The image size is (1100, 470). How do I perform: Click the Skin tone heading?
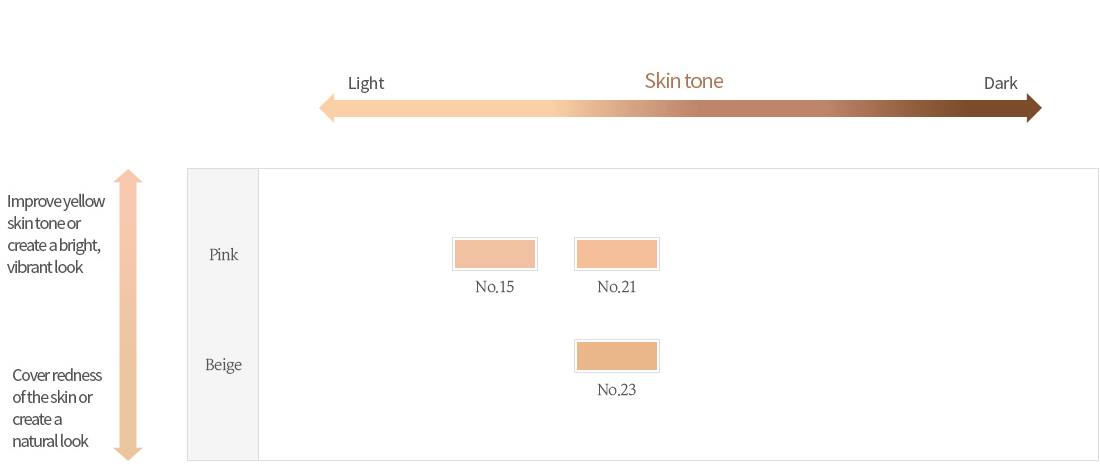(684, 81)
